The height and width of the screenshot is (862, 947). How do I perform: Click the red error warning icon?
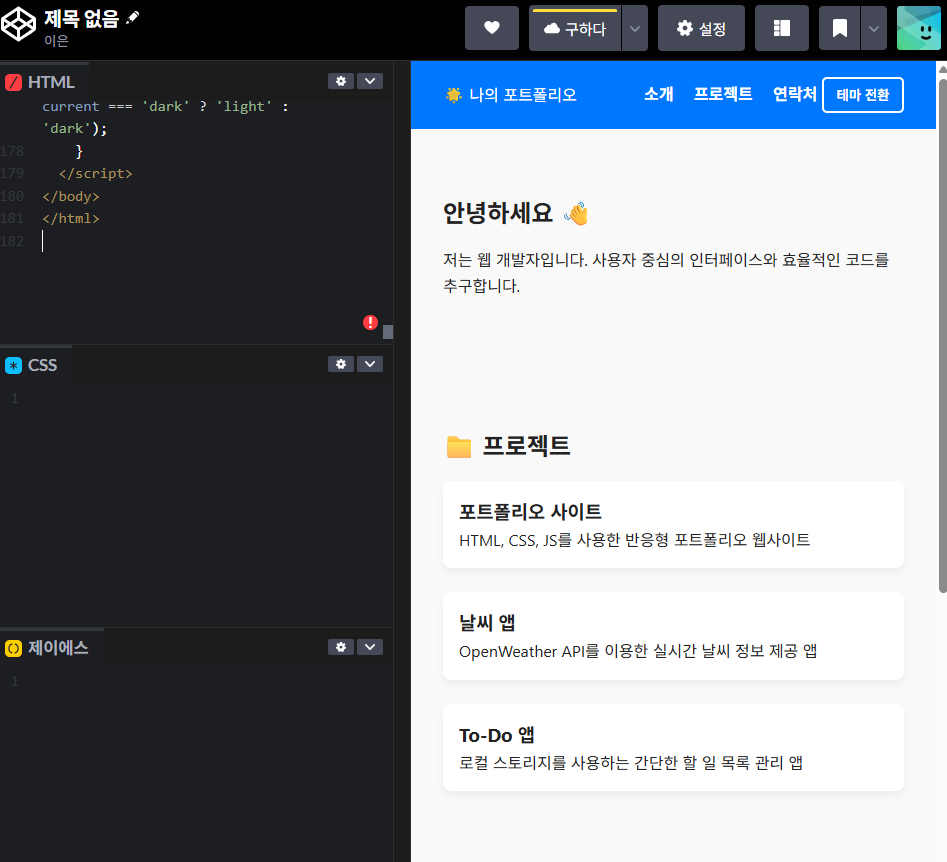pos(370,323)
